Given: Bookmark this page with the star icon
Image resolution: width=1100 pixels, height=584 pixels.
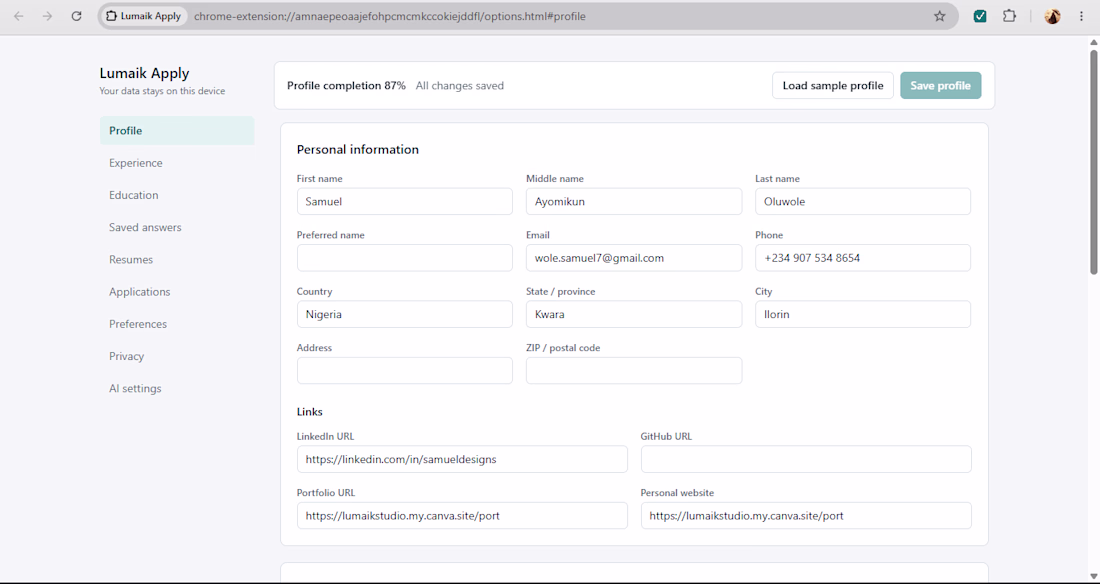Looking at the screenshot, I should coord(939,16).
